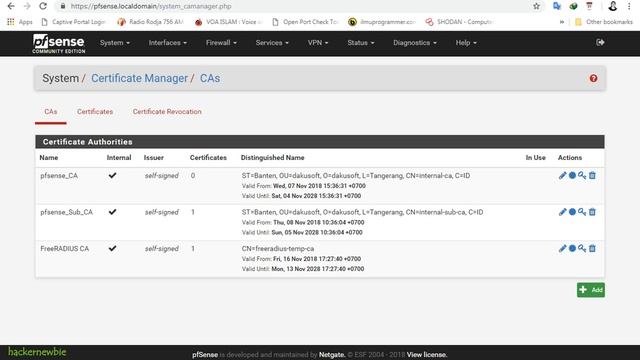Open the red help question mark icon
640x360 pixels.
point(593,78)
